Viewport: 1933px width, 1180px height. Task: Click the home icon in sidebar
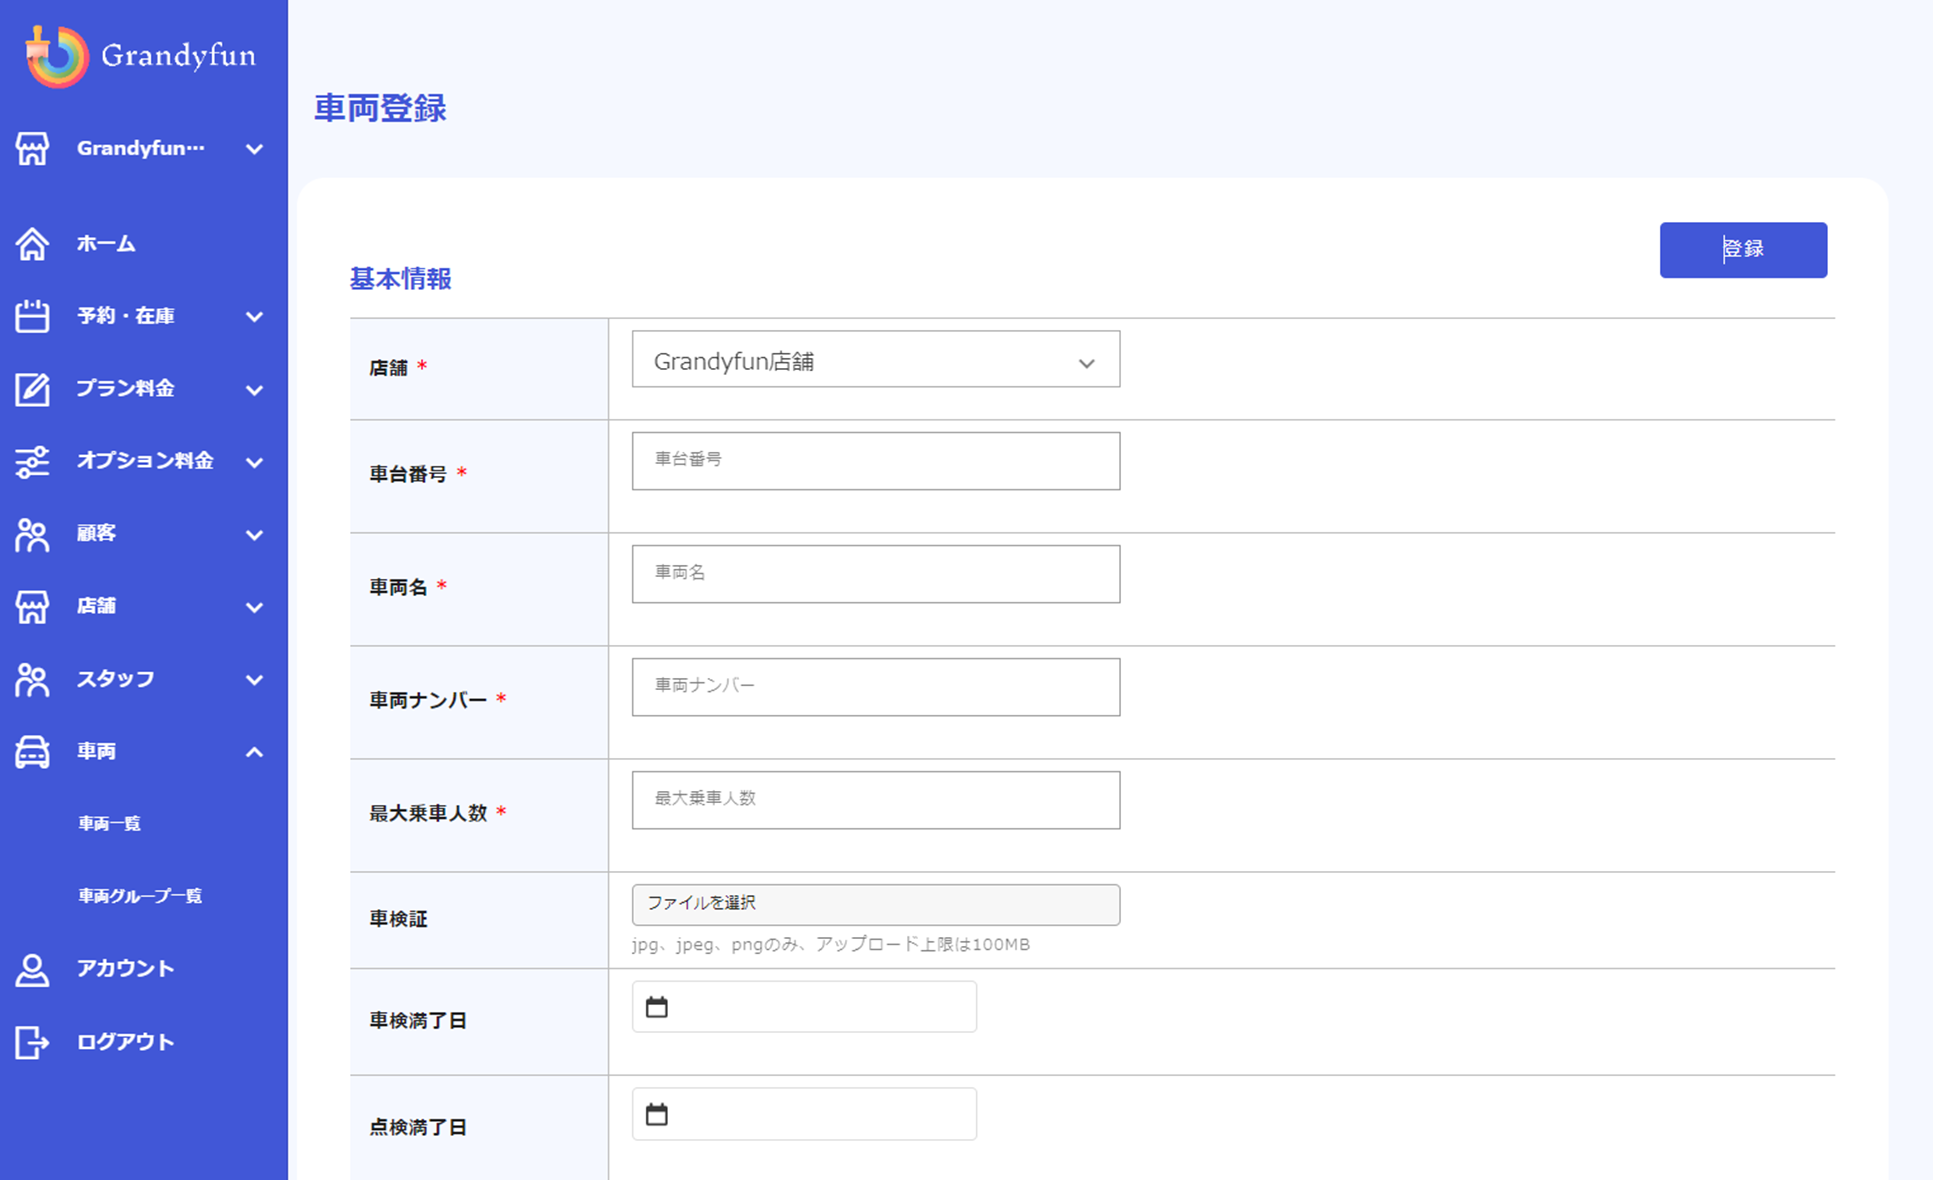coord(32,243)
